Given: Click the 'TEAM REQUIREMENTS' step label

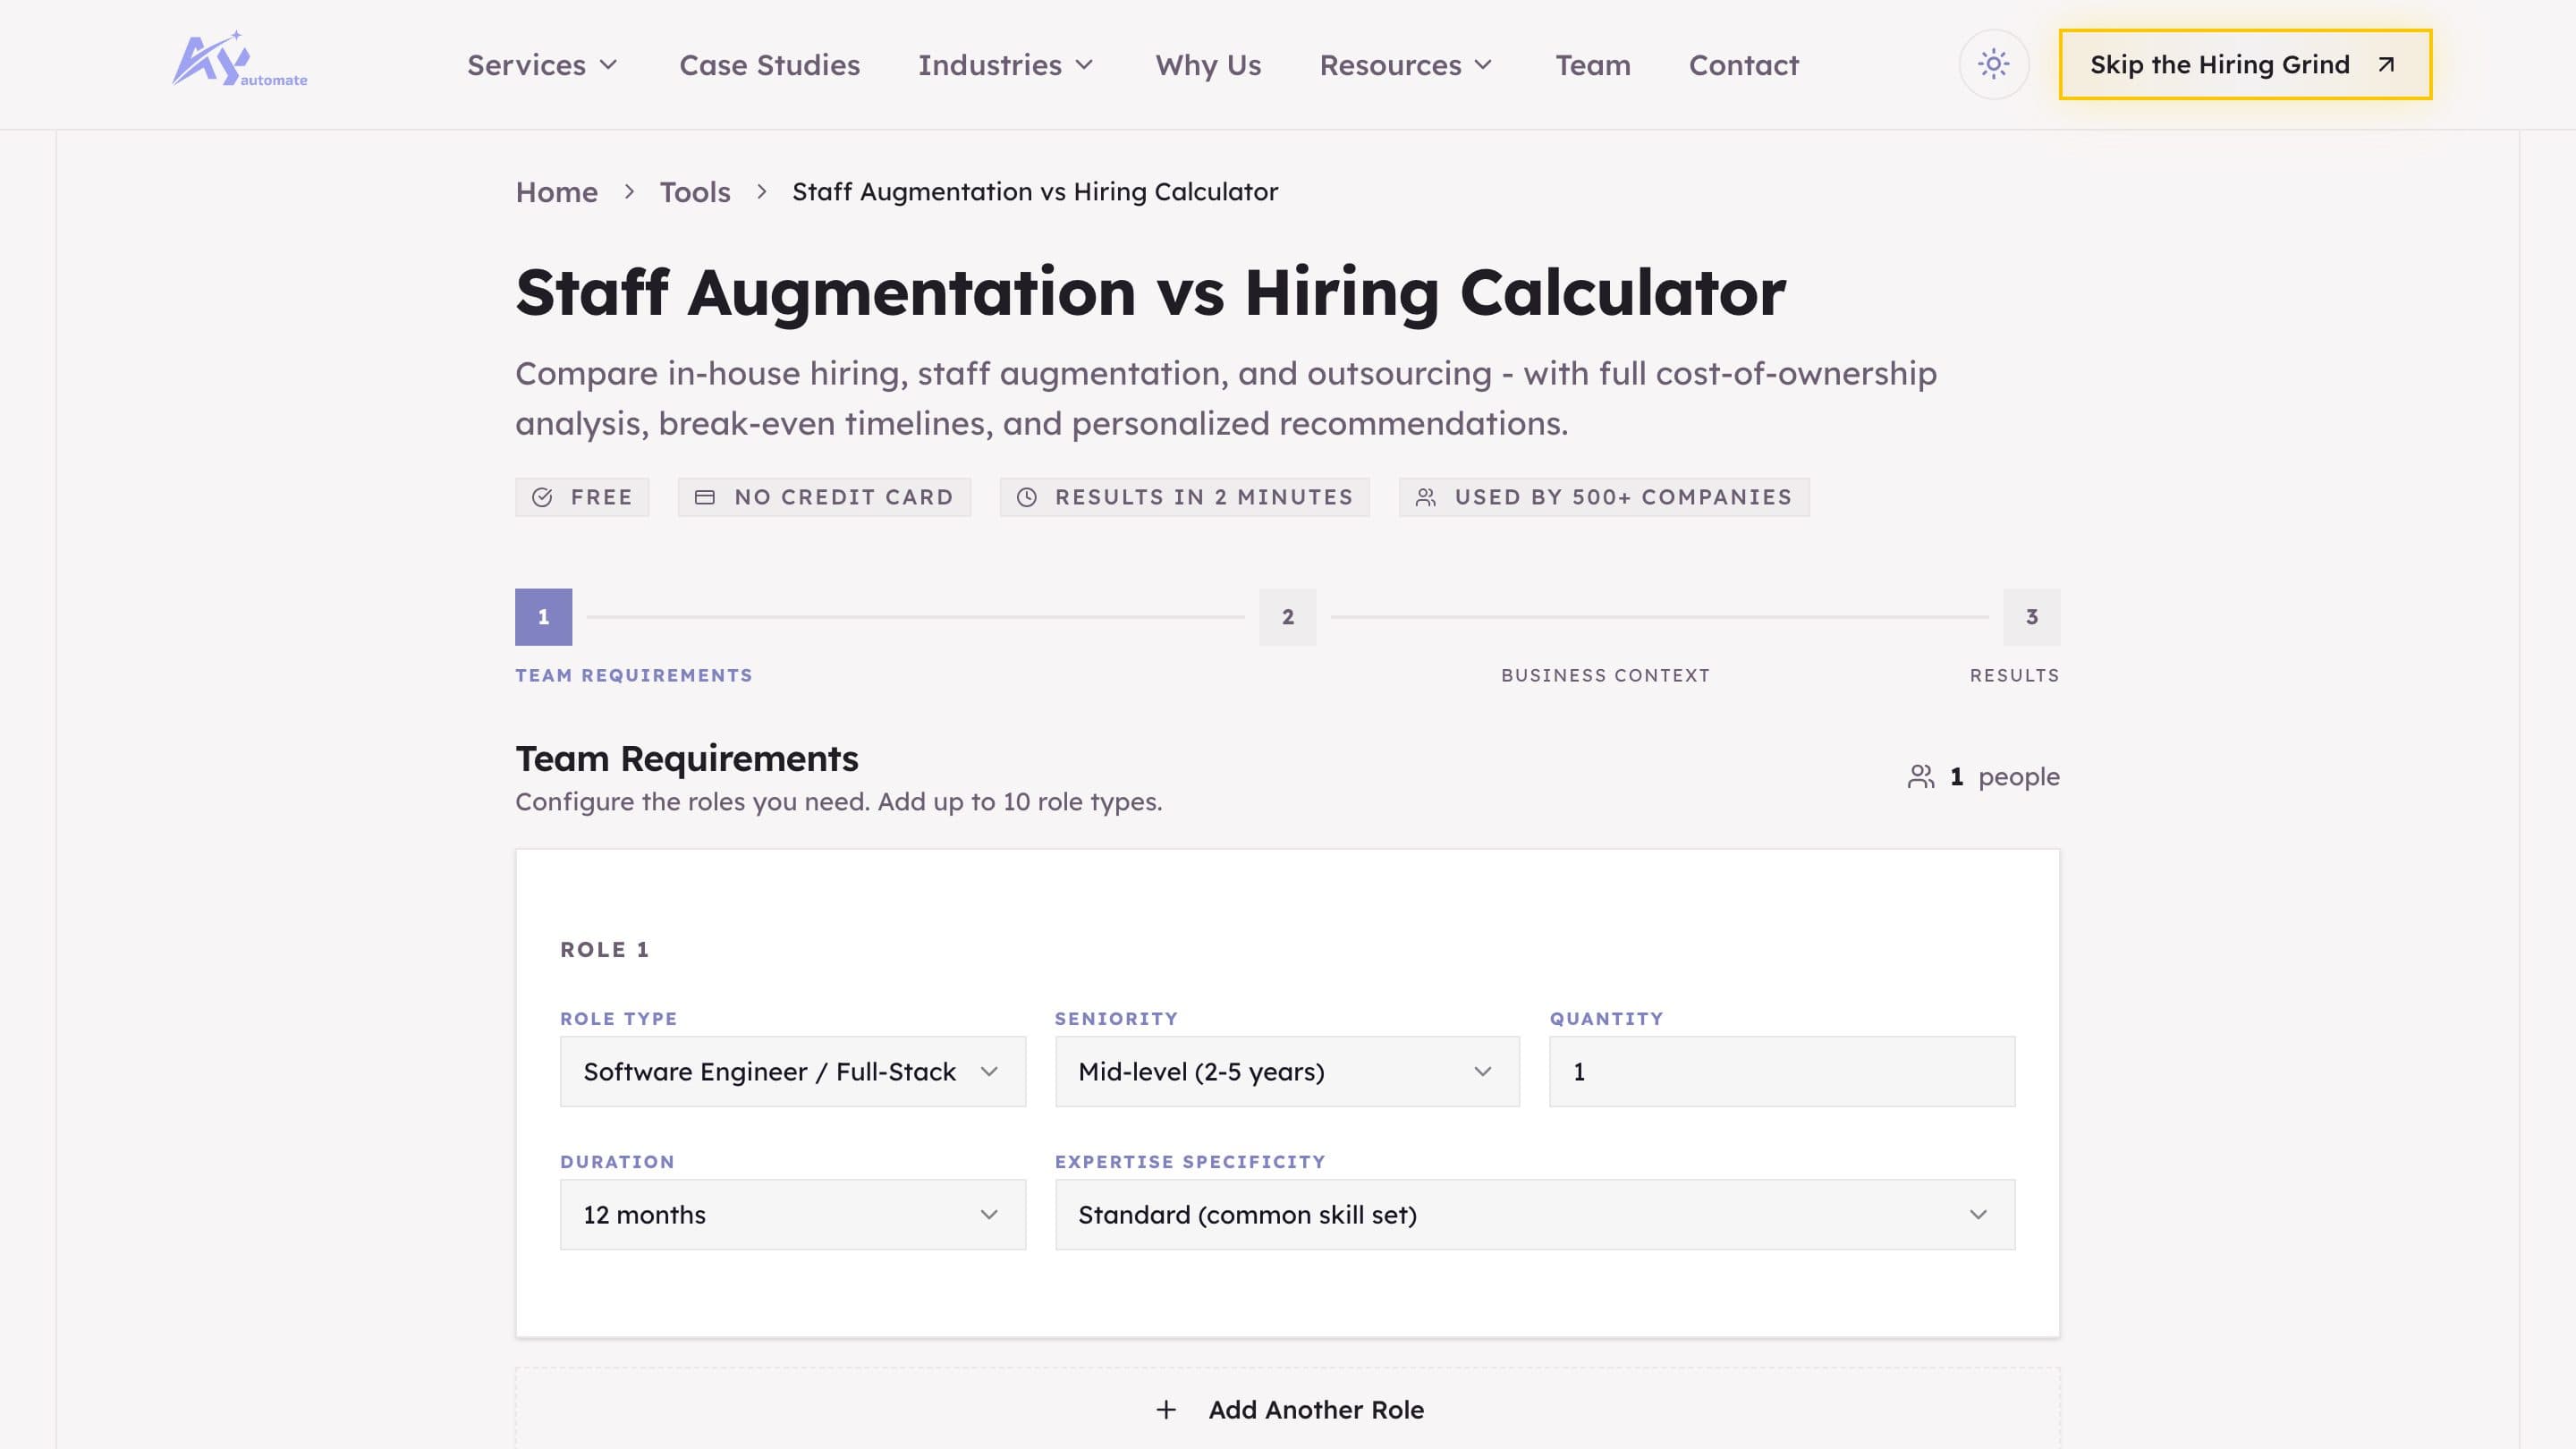Looking at the screenshot, I should click(x=633, y=675).
